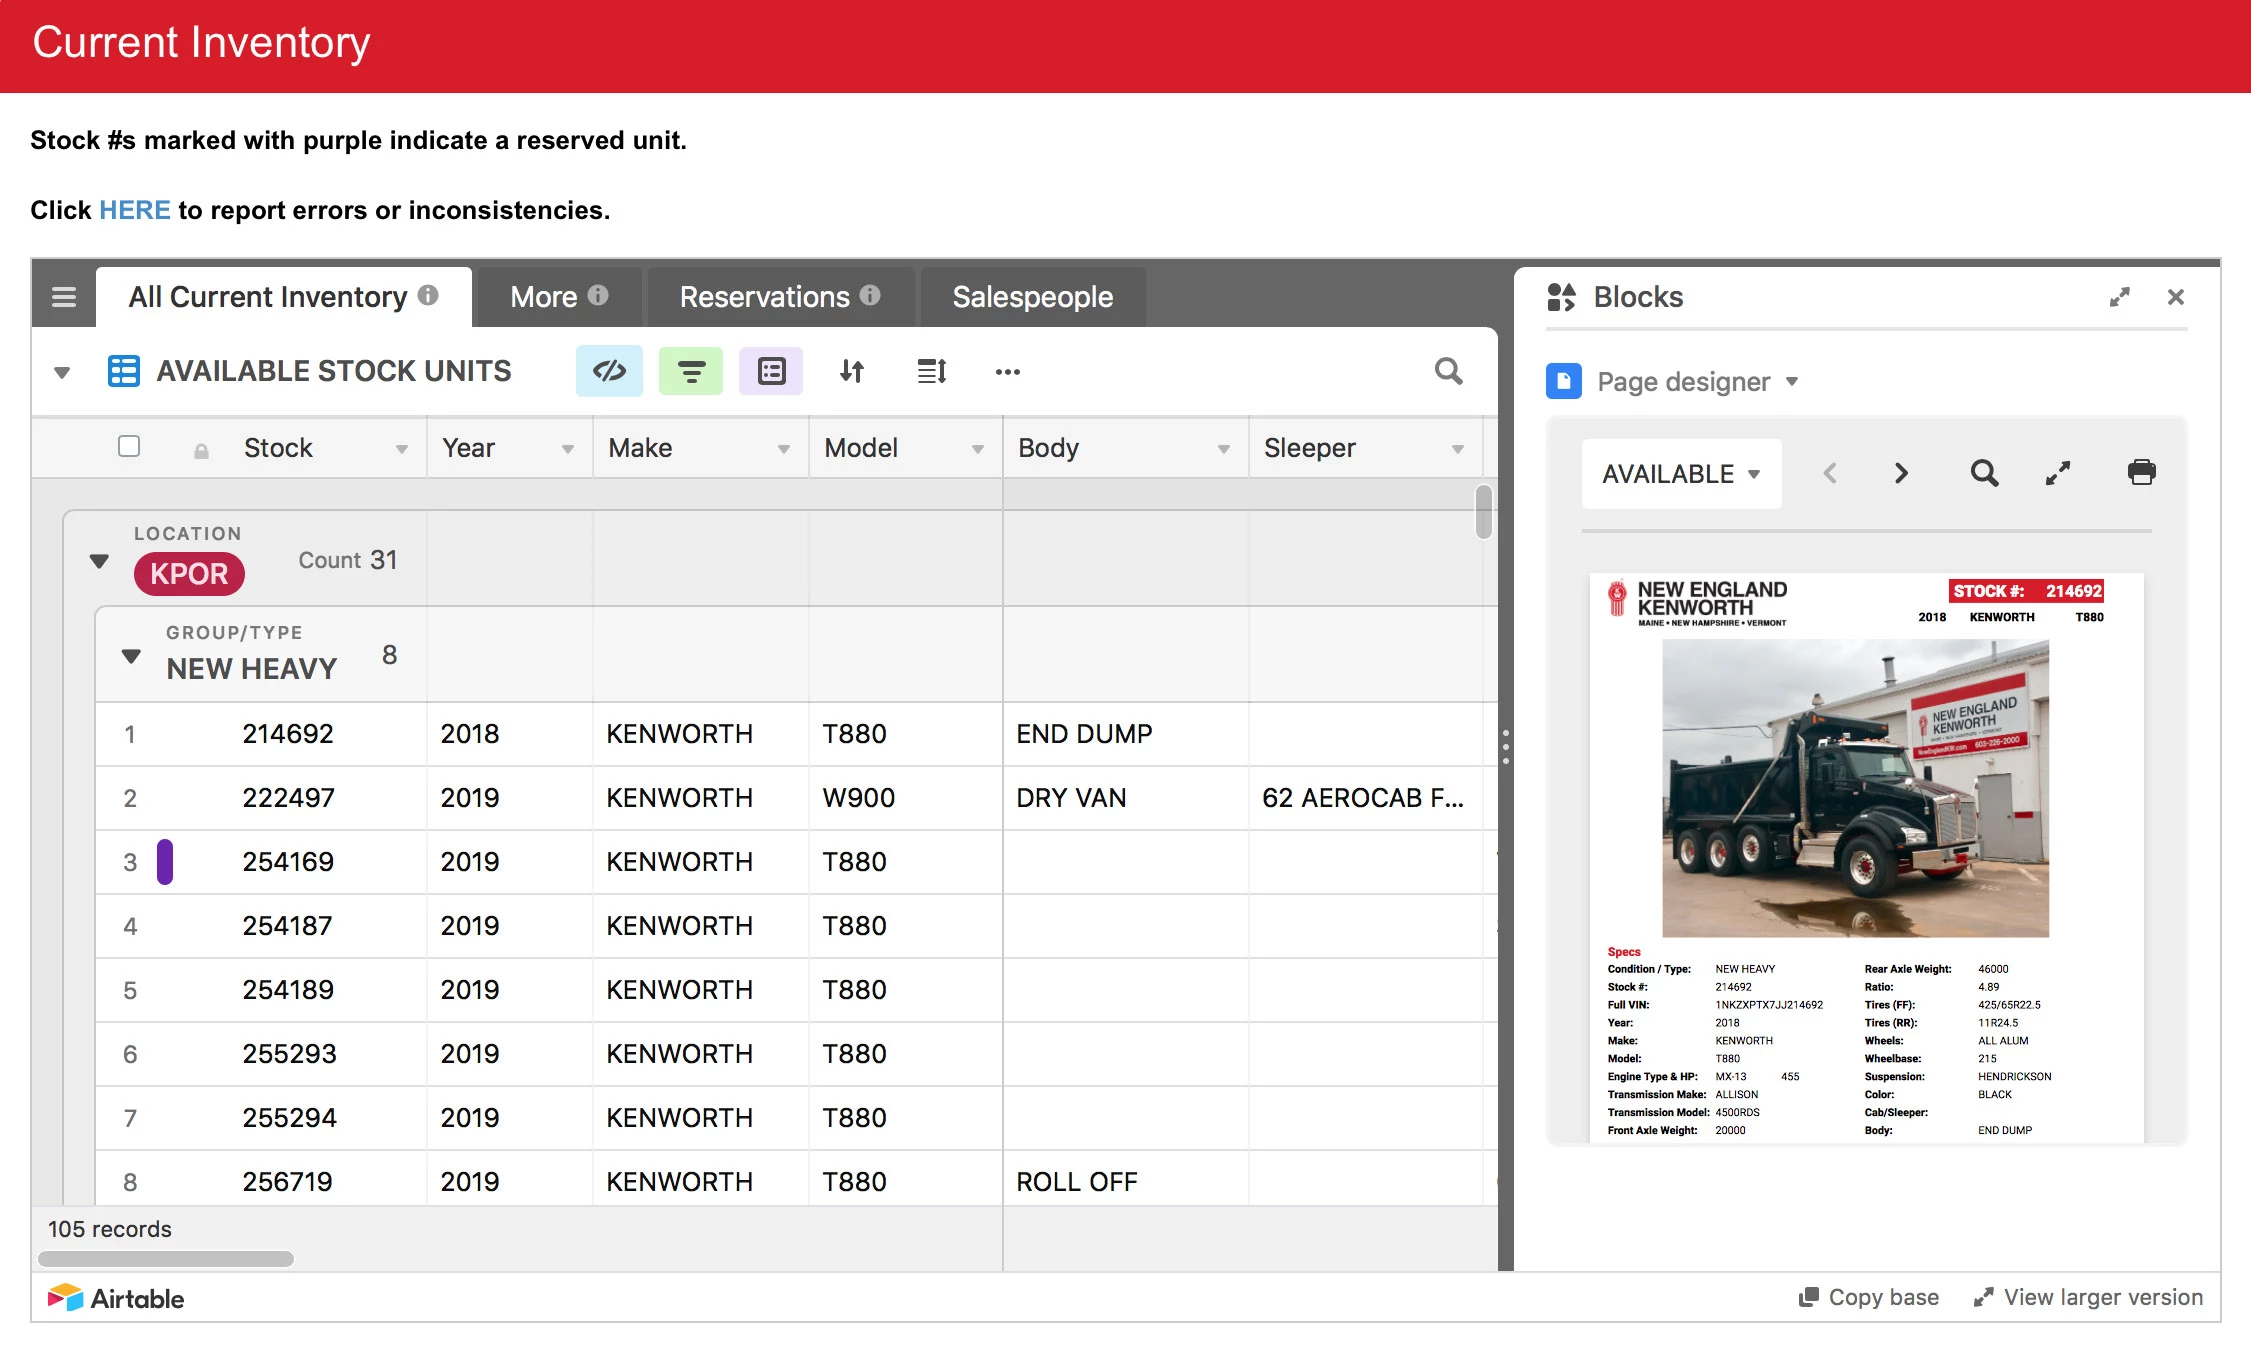This screenshot has width=2251, height=1355.
Task: Click the W900 model cell
Action: [x=906, y=798]
